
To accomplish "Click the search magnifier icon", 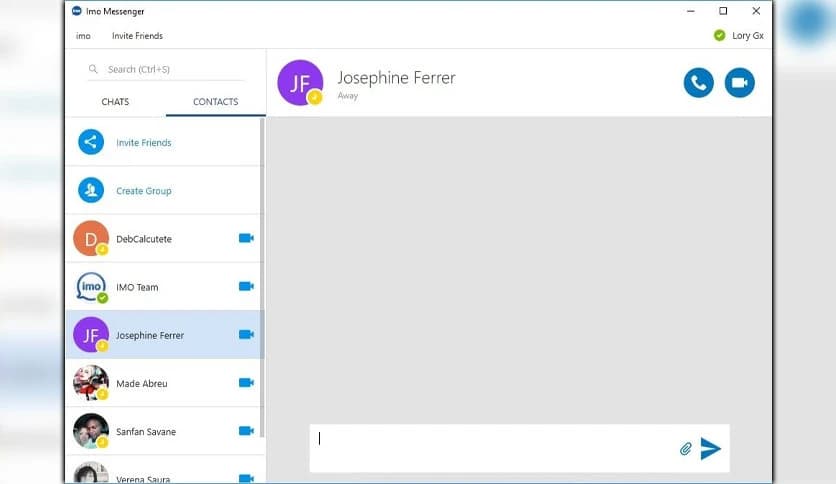I will 93,69.
